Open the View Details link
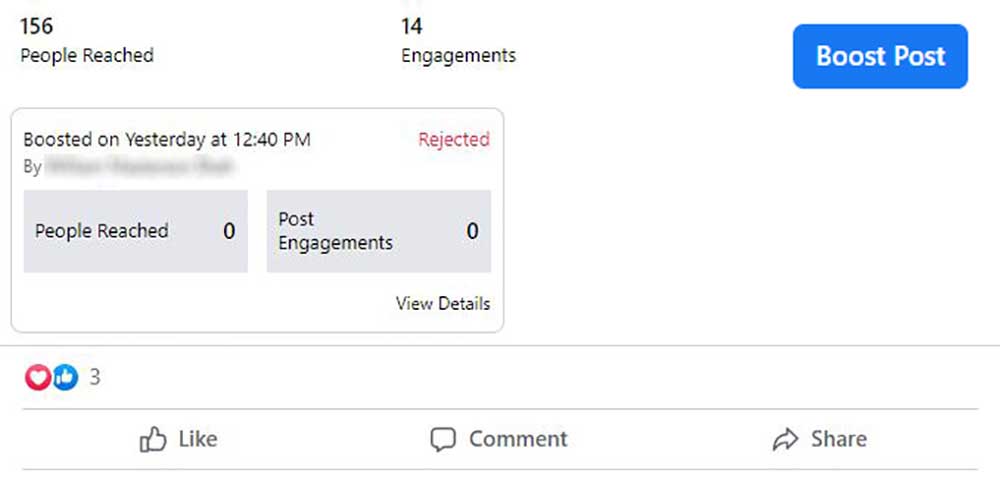The height and width of the screenshot is (479, 1000). pos(443,303)
